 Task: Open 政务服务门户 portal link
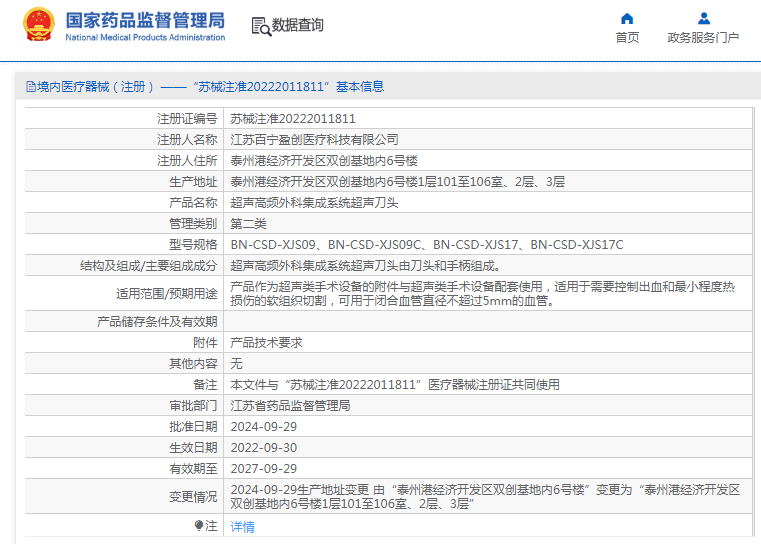pos(703,38)
